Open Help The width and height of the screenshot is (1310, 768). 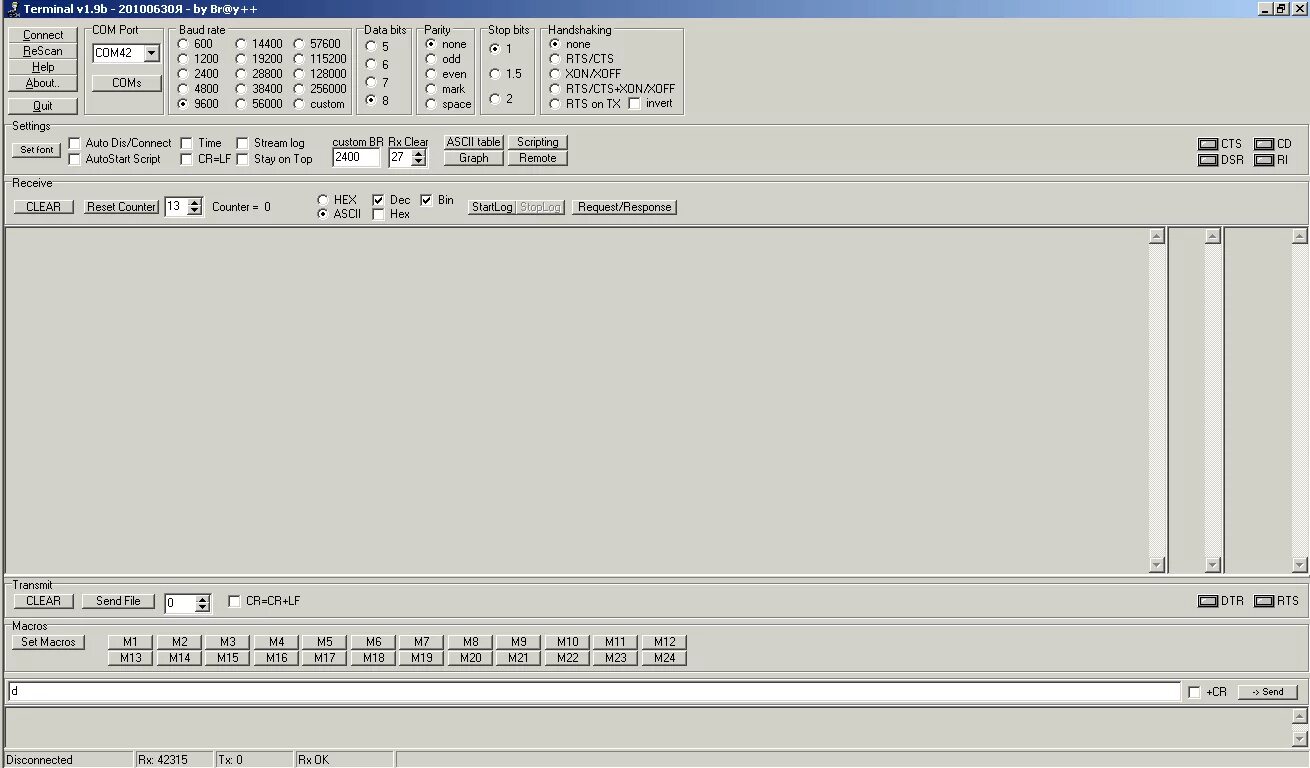click(43, 67)
